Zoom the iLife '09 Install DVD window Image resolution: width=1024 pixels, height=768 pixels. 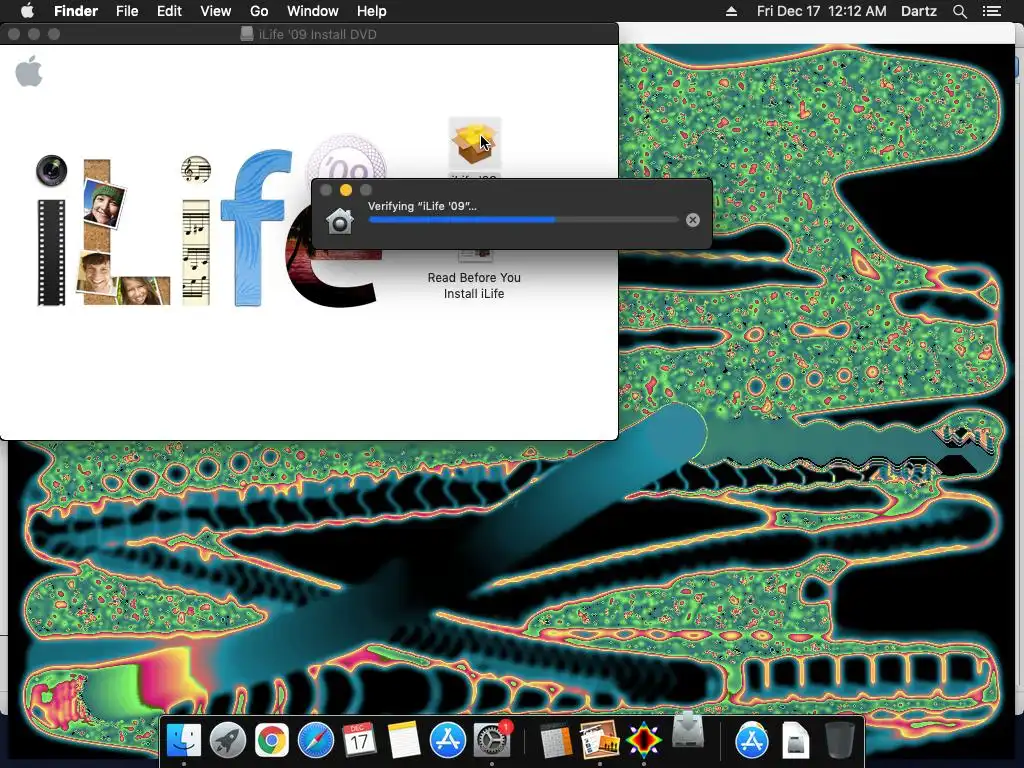54,34
